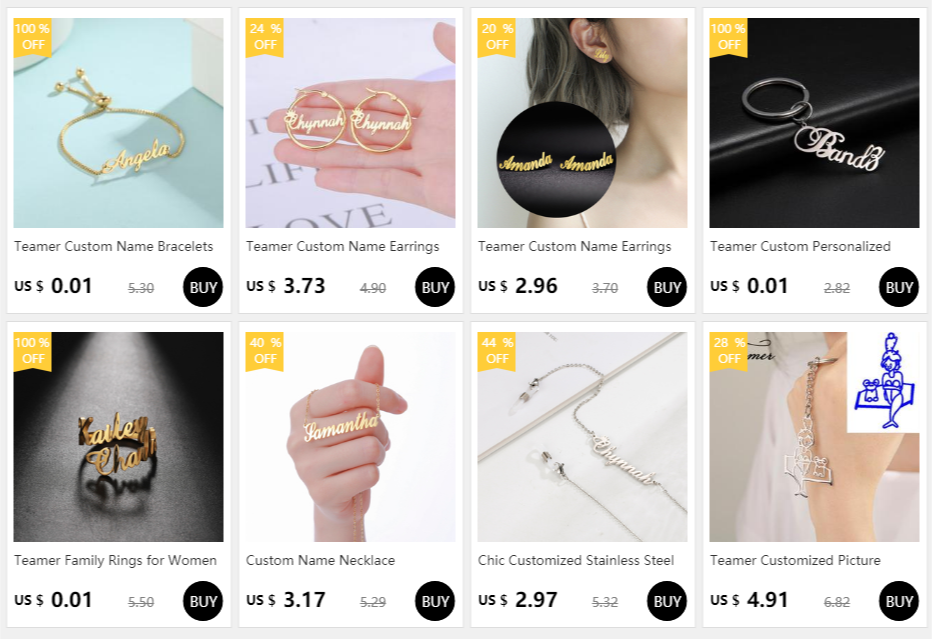Click BUY for Teamer Customized Picture
The image size is (932, 639).
coord(898,601)
